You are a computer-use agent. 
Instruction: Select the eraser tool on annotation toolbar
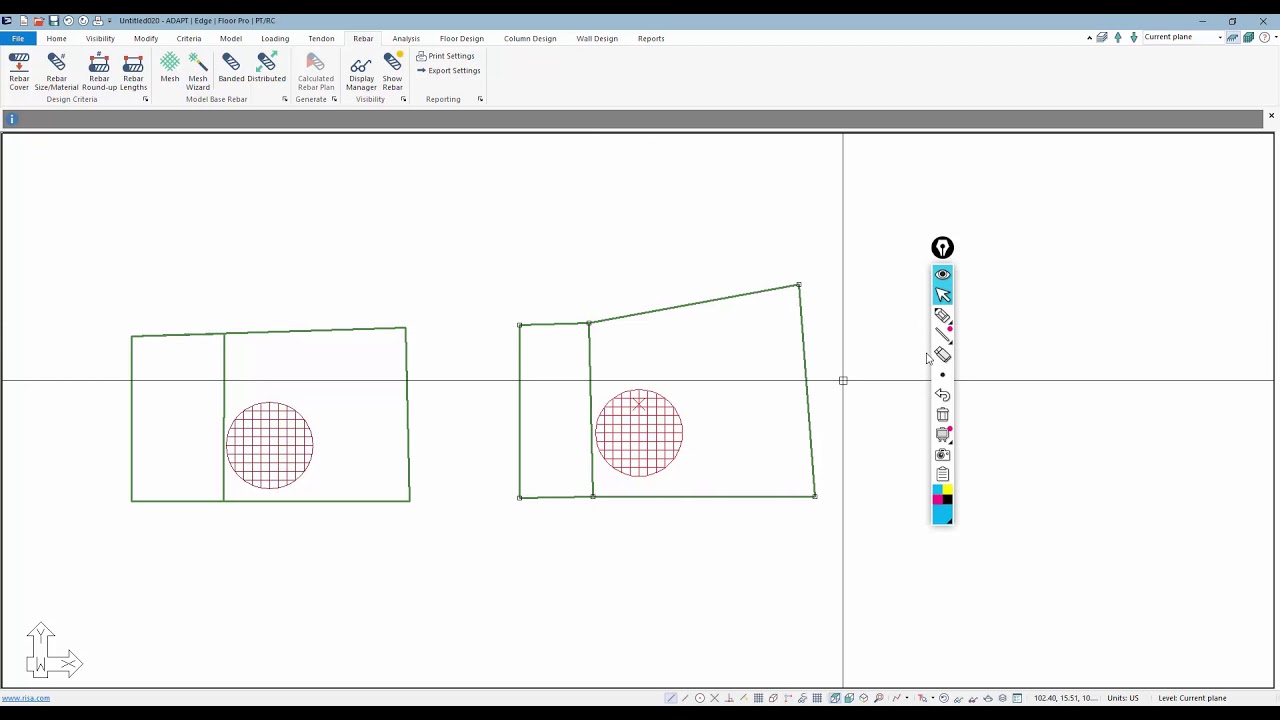click(x=942, y=355)
